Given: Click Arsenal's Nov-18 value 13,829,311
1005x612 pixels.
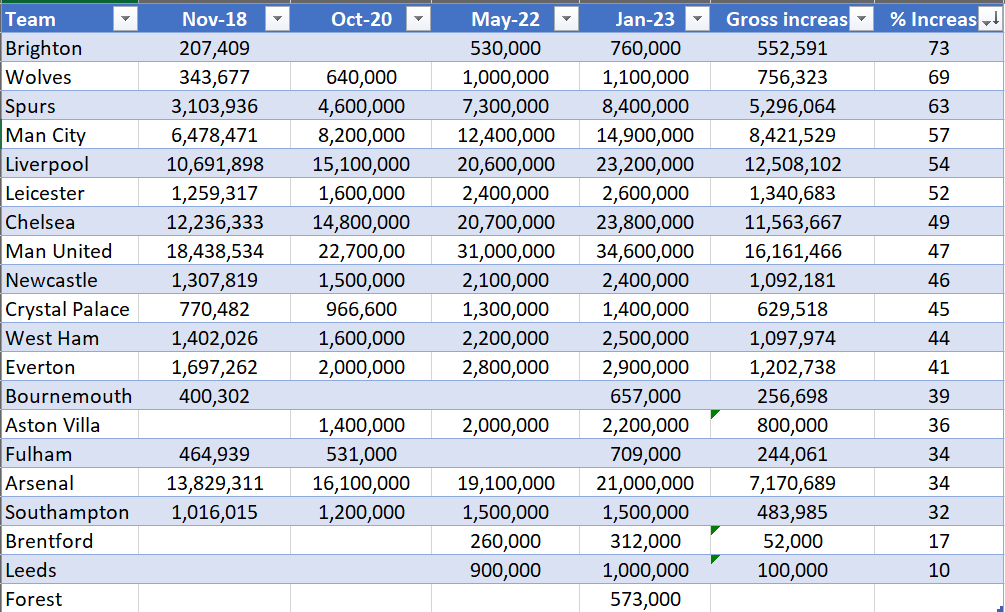Looking at the screenshot, I should 214,483.
